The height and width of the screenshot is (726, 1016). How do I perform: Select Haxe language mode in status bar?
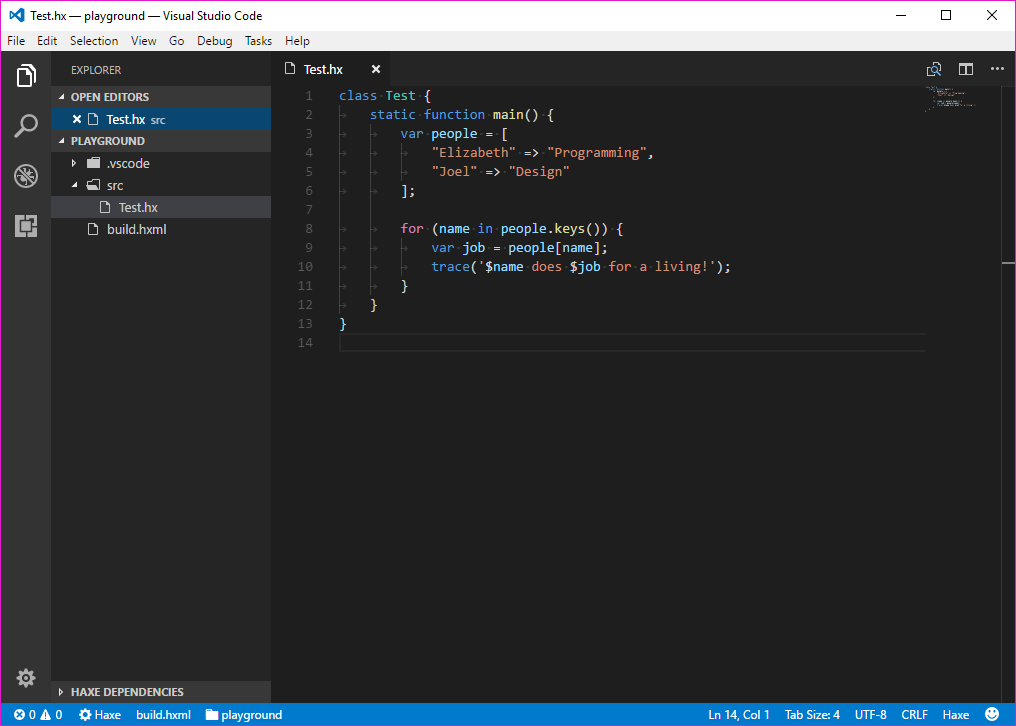(x=956, y=715)
